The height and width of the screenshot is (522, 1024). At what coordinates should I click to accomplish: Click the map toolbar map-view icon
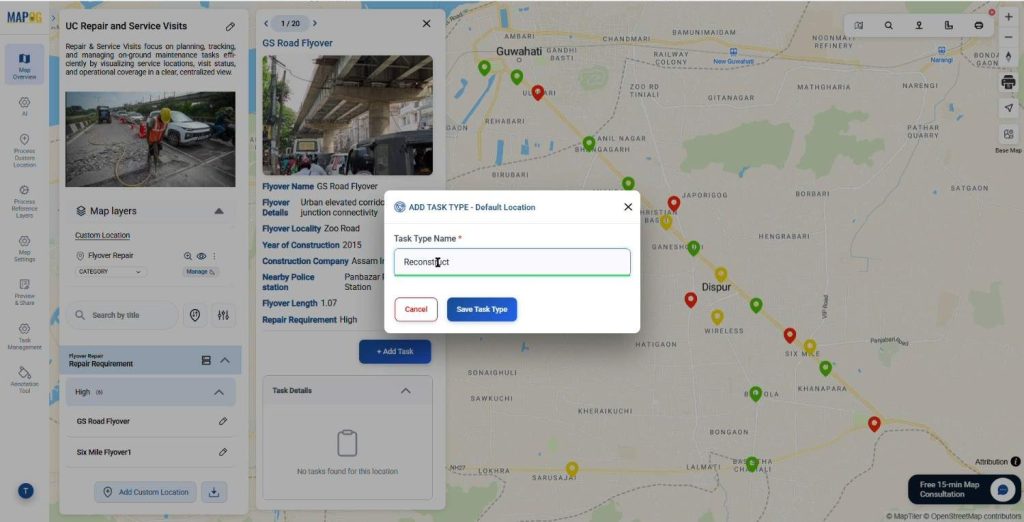tap(859, 25)
